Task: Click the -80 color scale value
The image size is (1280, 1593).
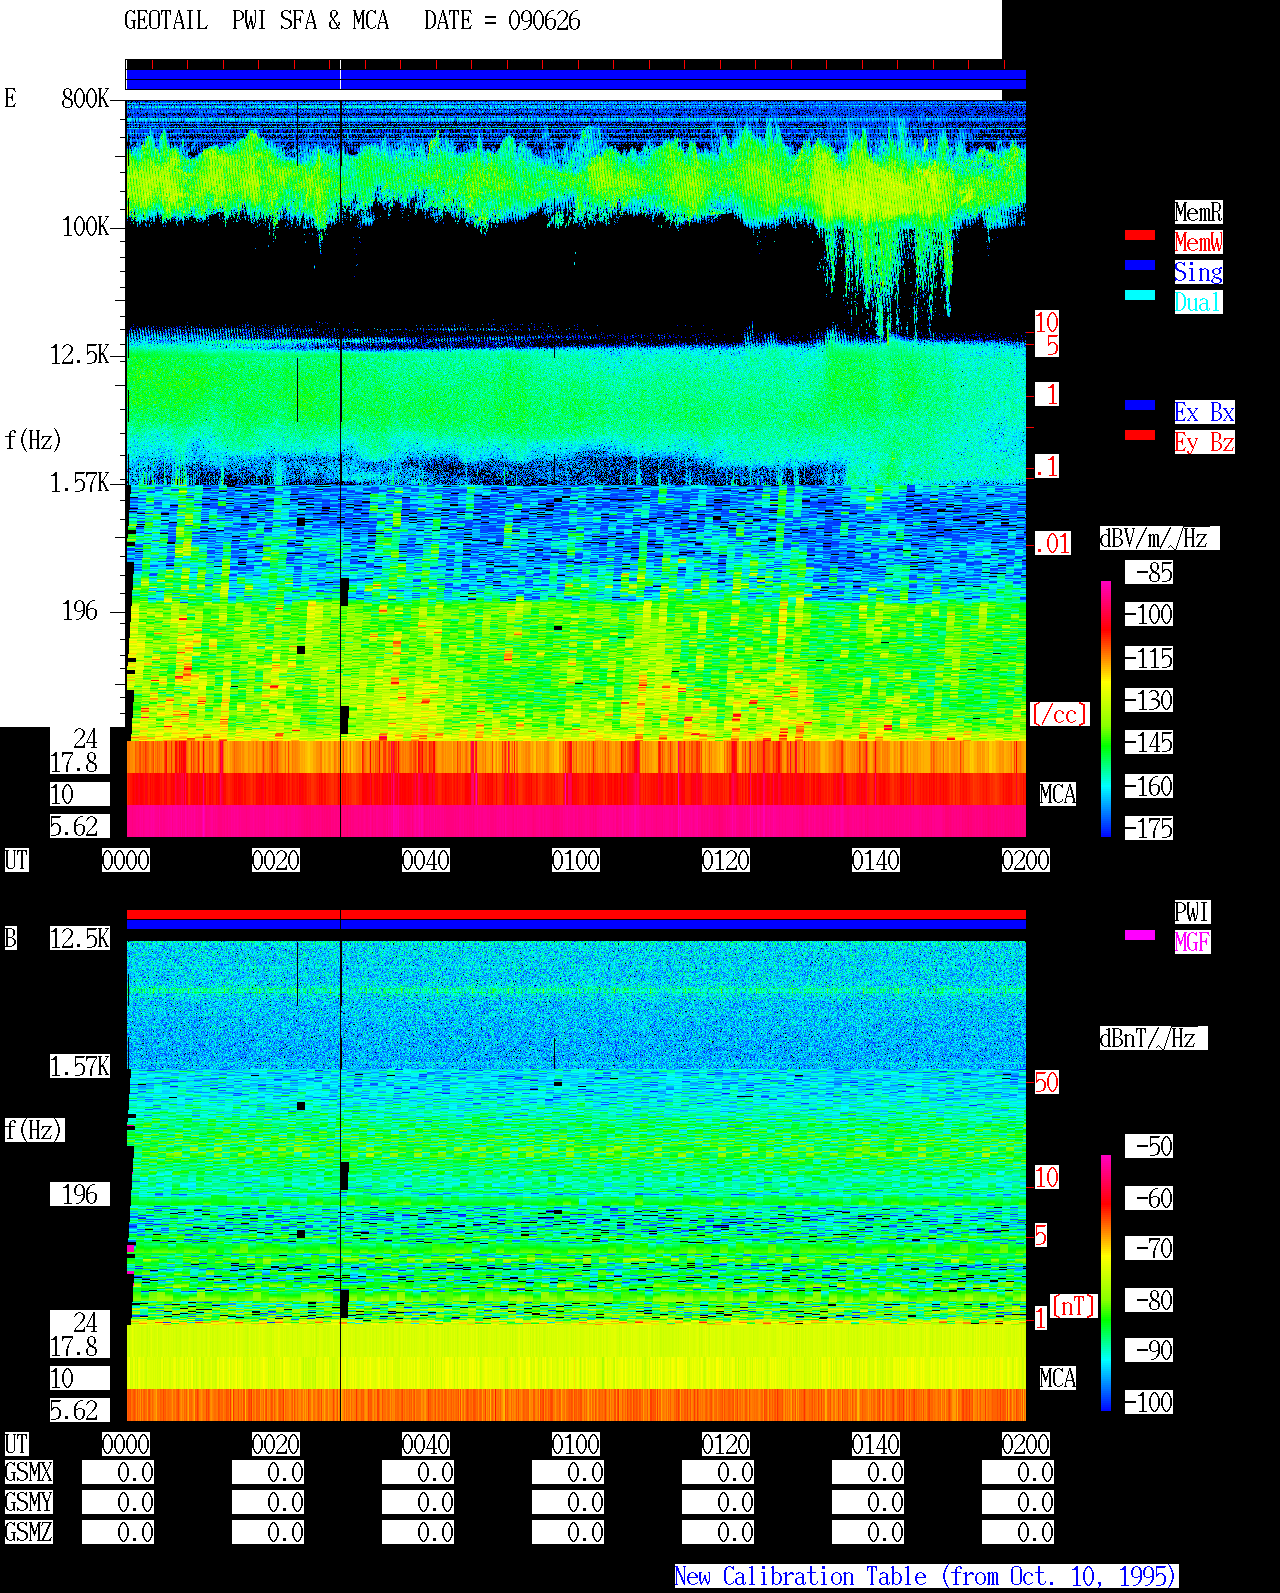Action: click(x=1149, y=1300)
